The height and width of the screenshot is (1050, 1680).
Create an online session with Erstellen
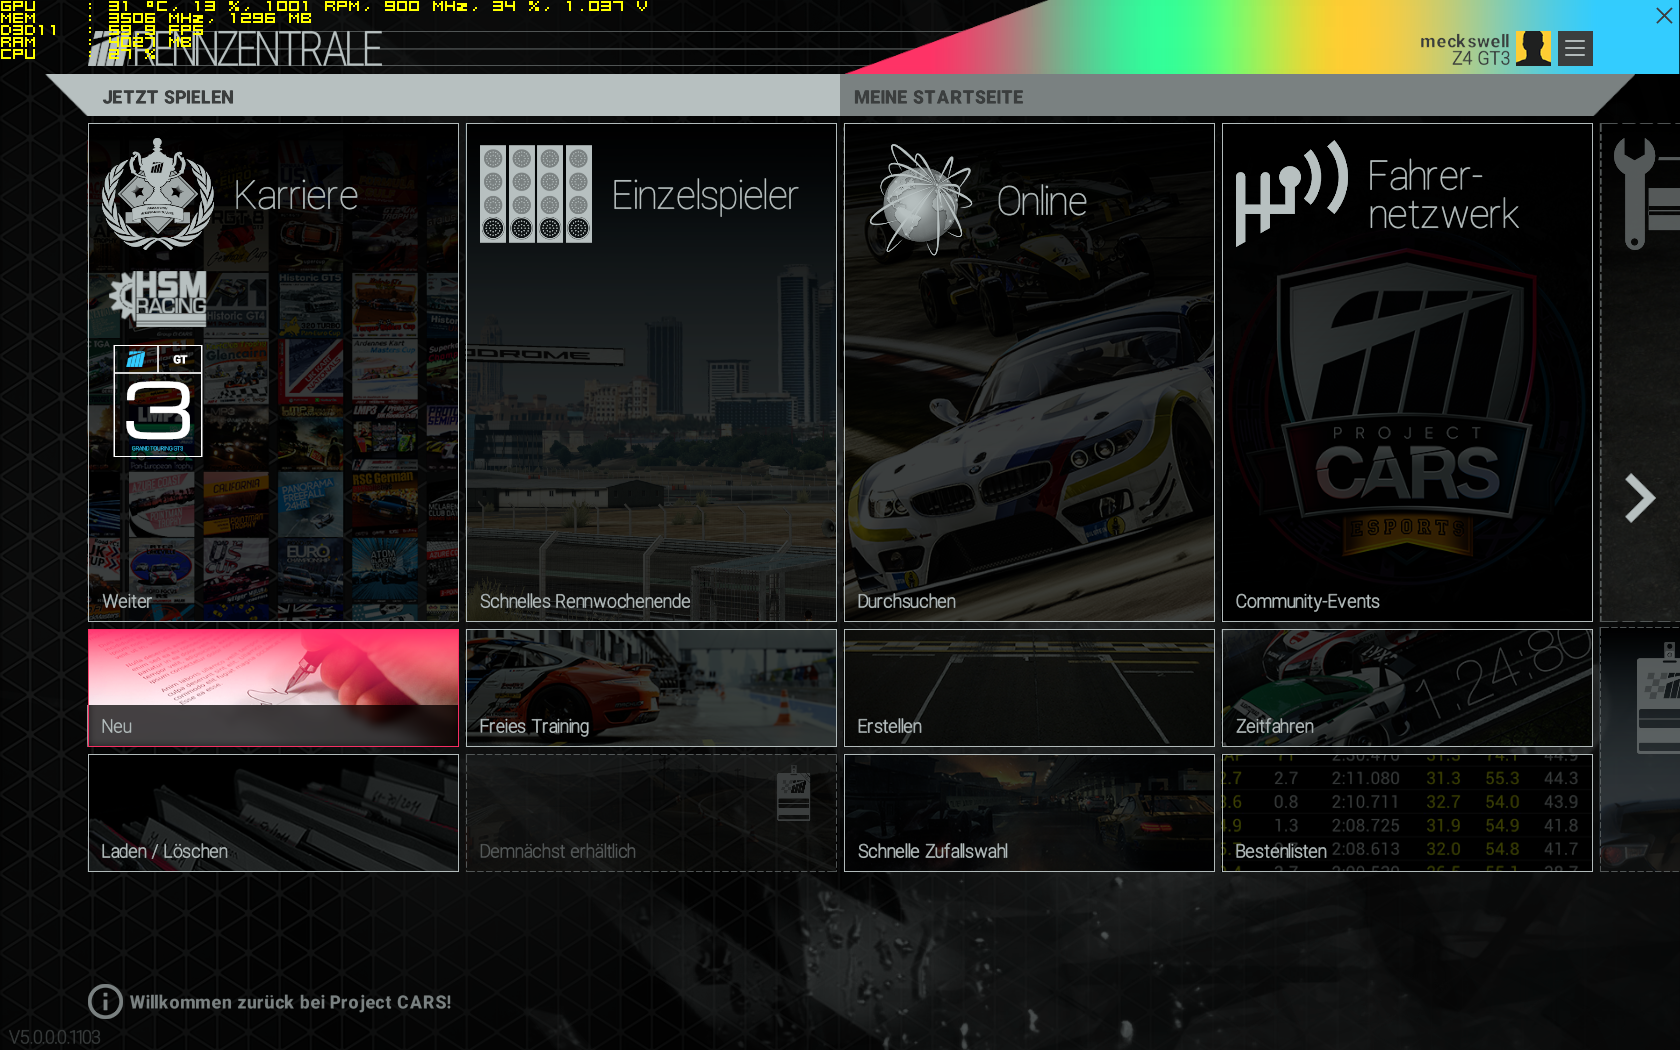[1029, 688]
